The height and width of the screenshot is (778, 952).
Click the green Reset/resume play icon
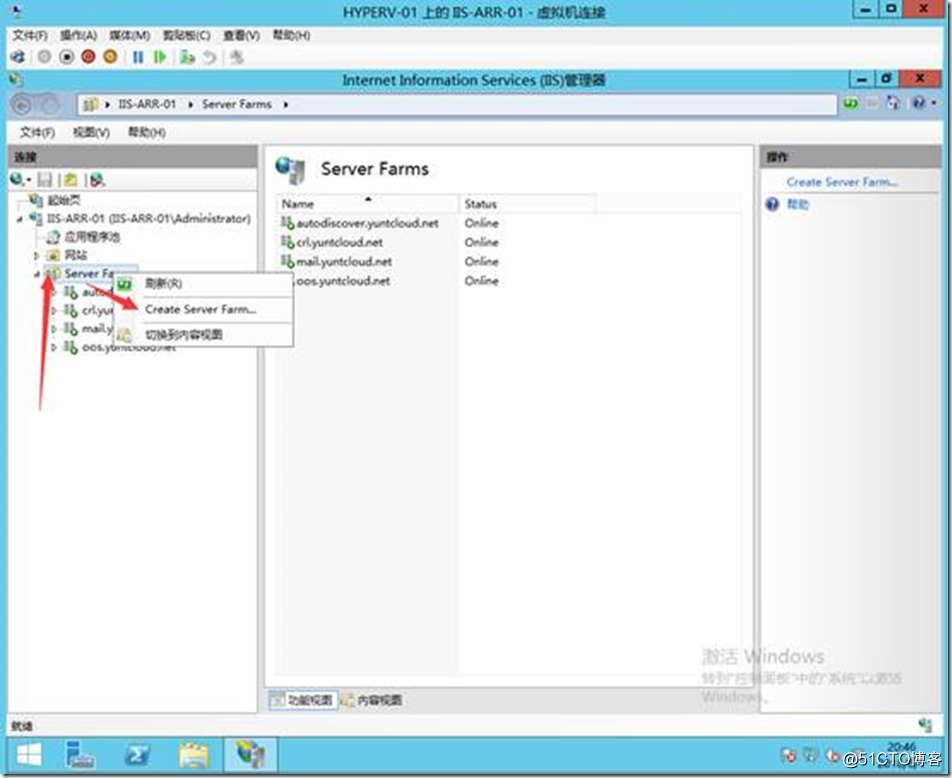pos(160,57)
